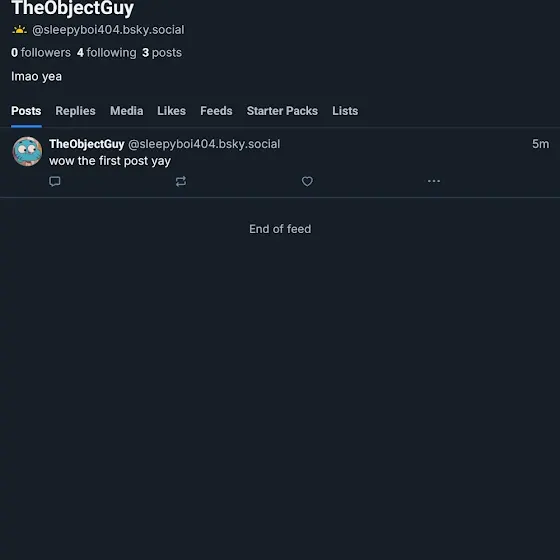The width and height of the screenshot is (560, 560).
Task: Click the Gumball avatar on the post
Action: (27, 151)
